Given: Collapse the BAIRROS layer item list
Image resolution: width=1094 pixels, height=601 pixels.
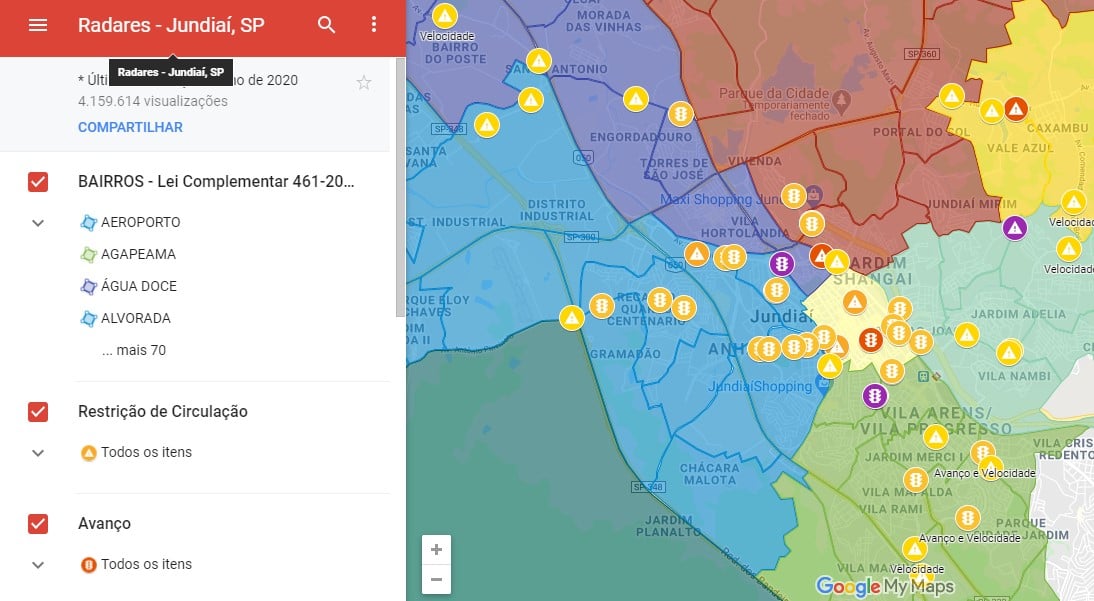Looking at the screenshot, I should coord(38,223).
